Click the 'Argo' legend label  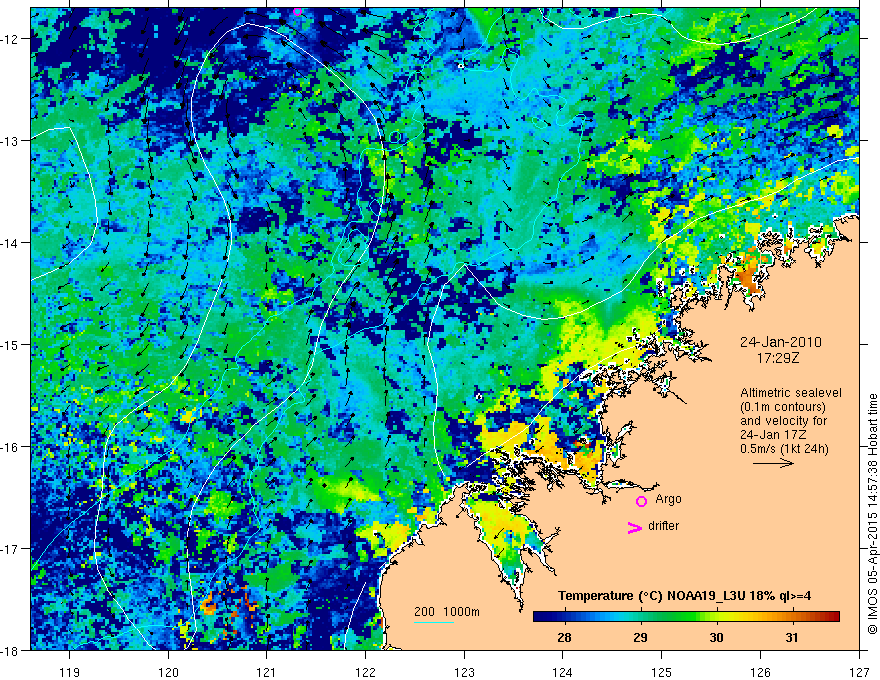[668, 499]
